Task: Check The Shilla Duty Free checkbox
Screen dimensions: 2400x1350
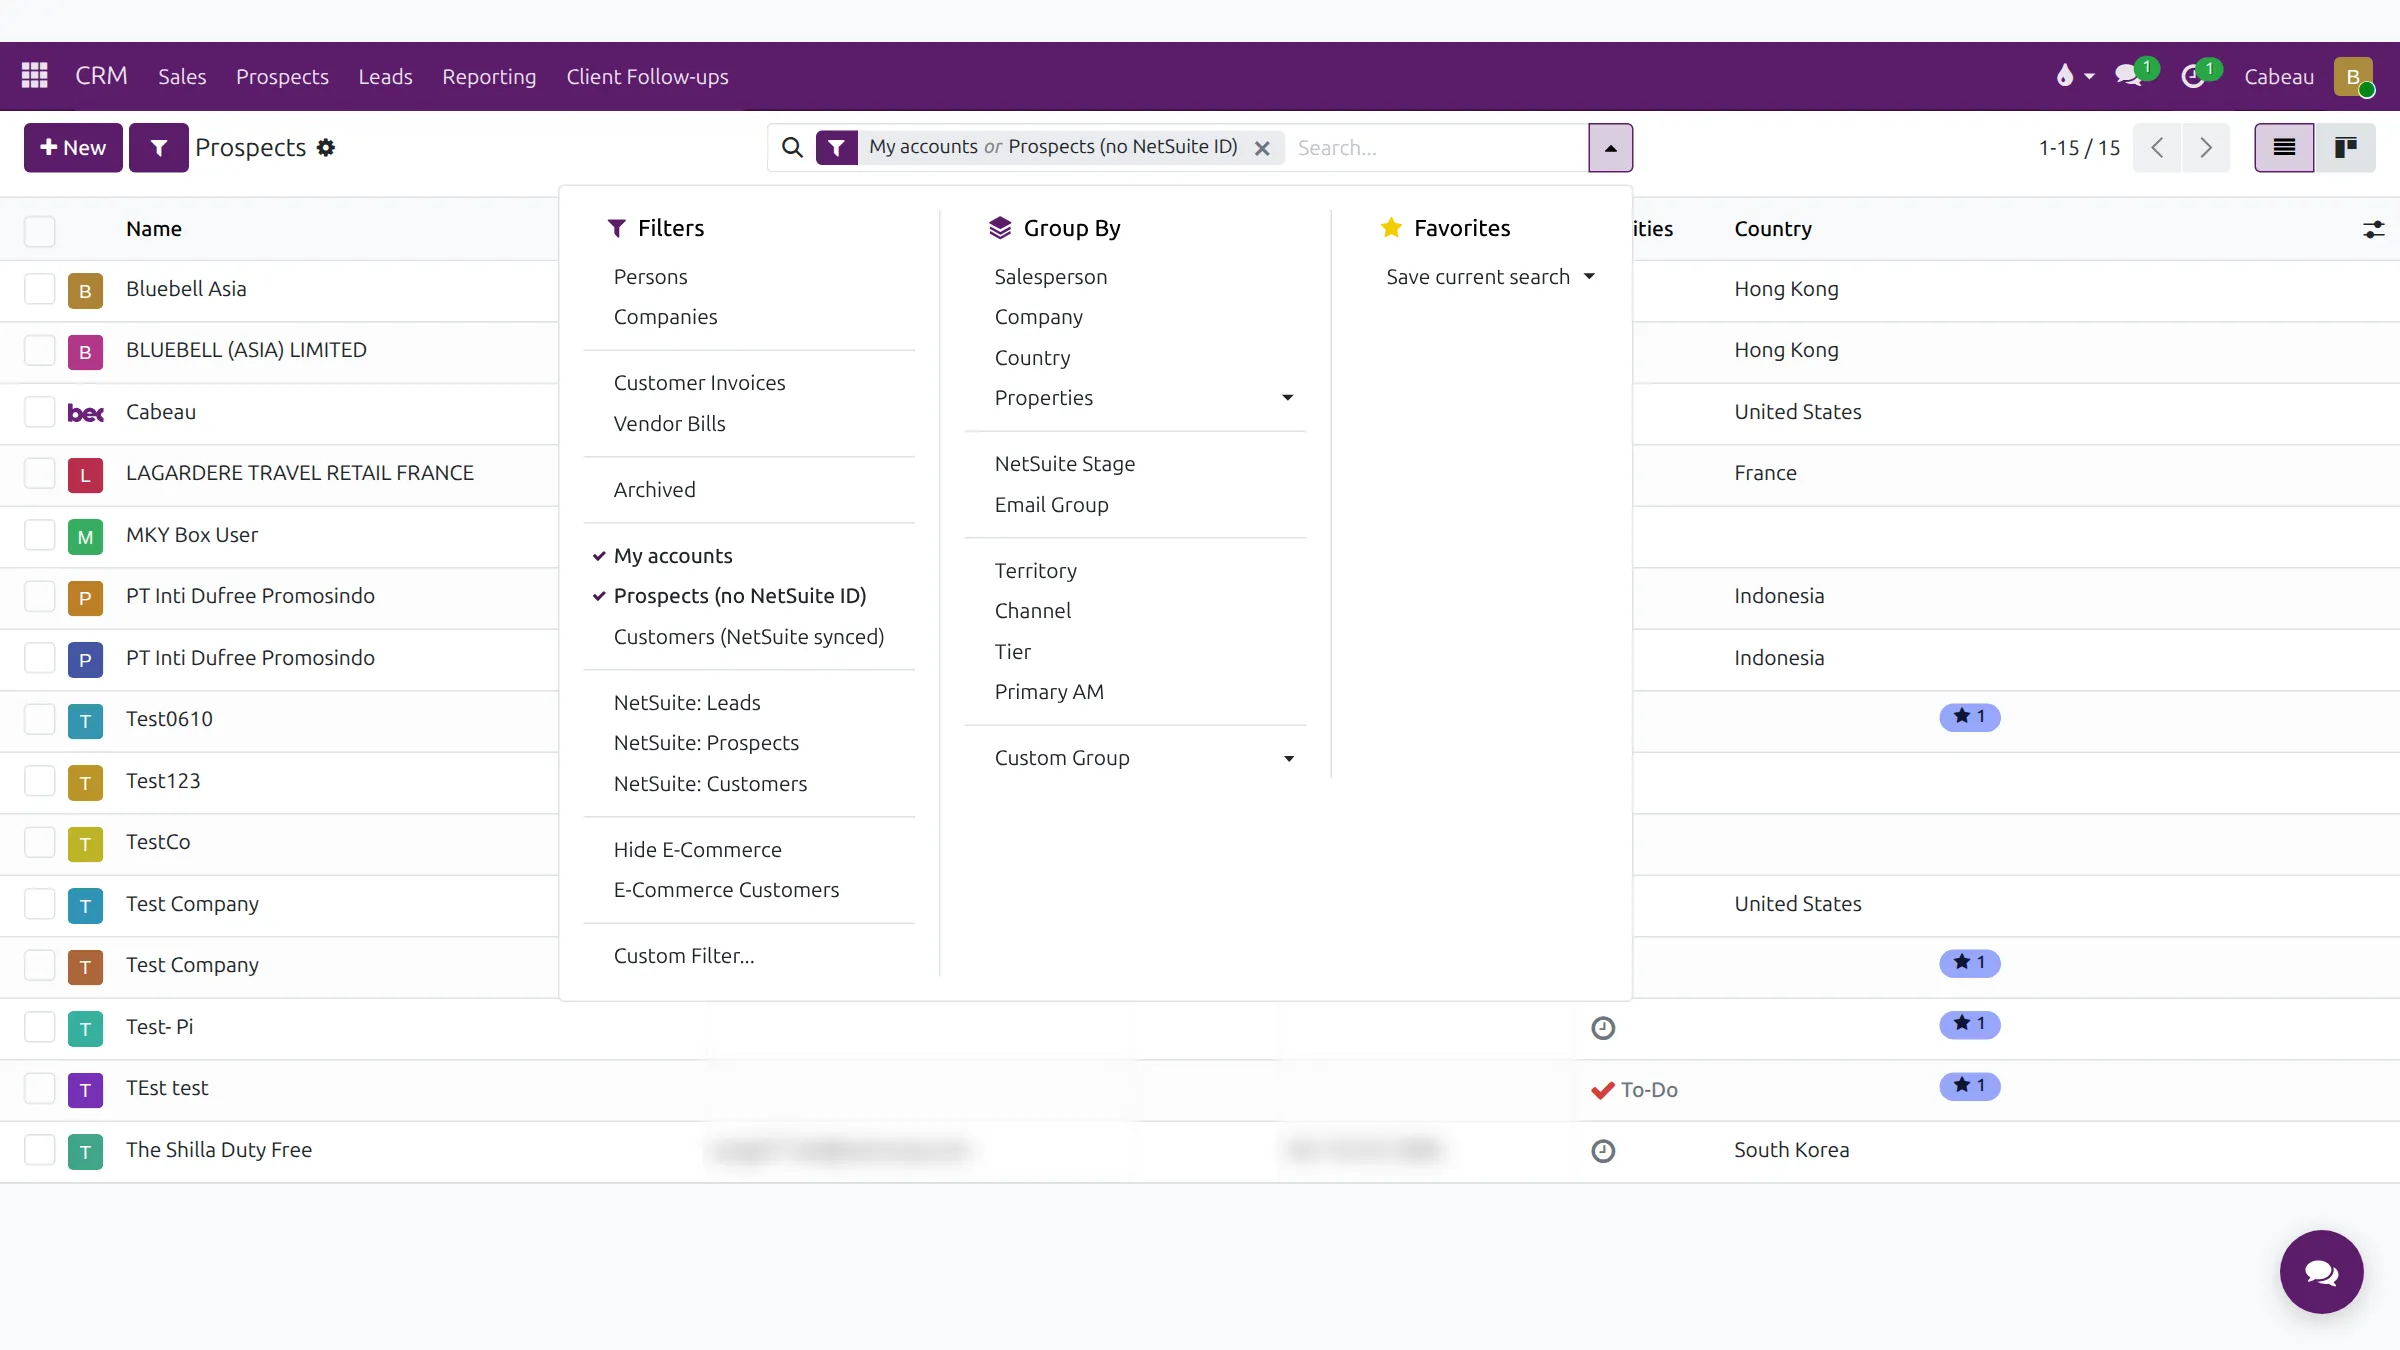Action: [39, 1151]
